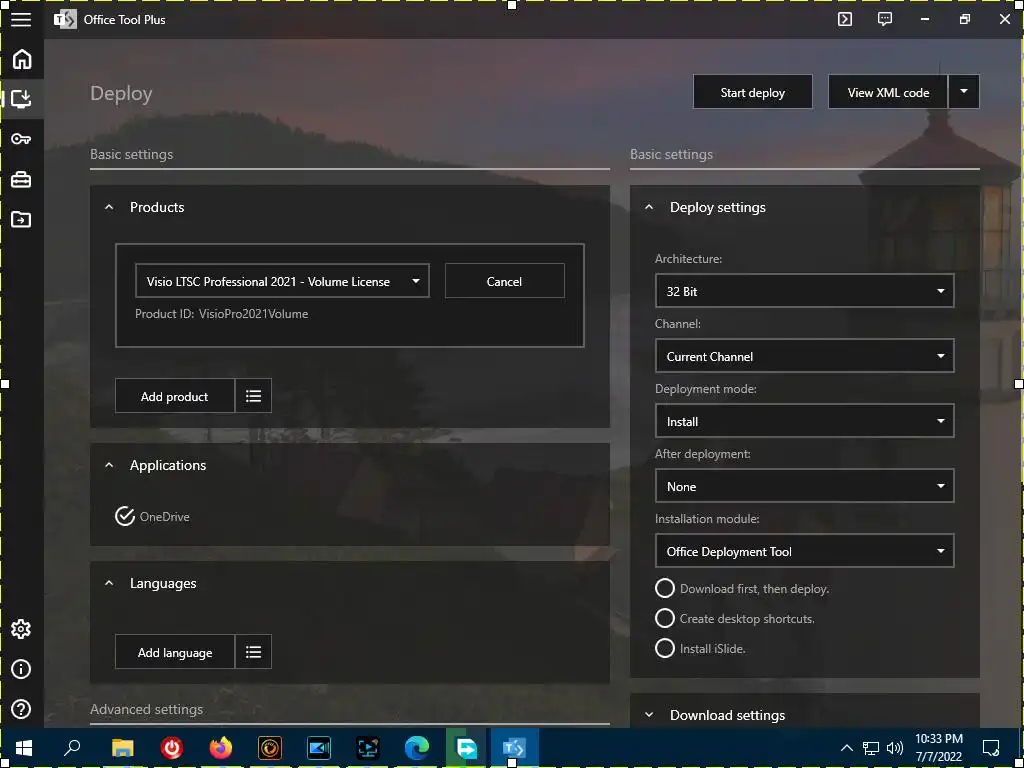Open the orange circular app in taskbar
The image size is (1024, 768).
(x=270, y=748)
